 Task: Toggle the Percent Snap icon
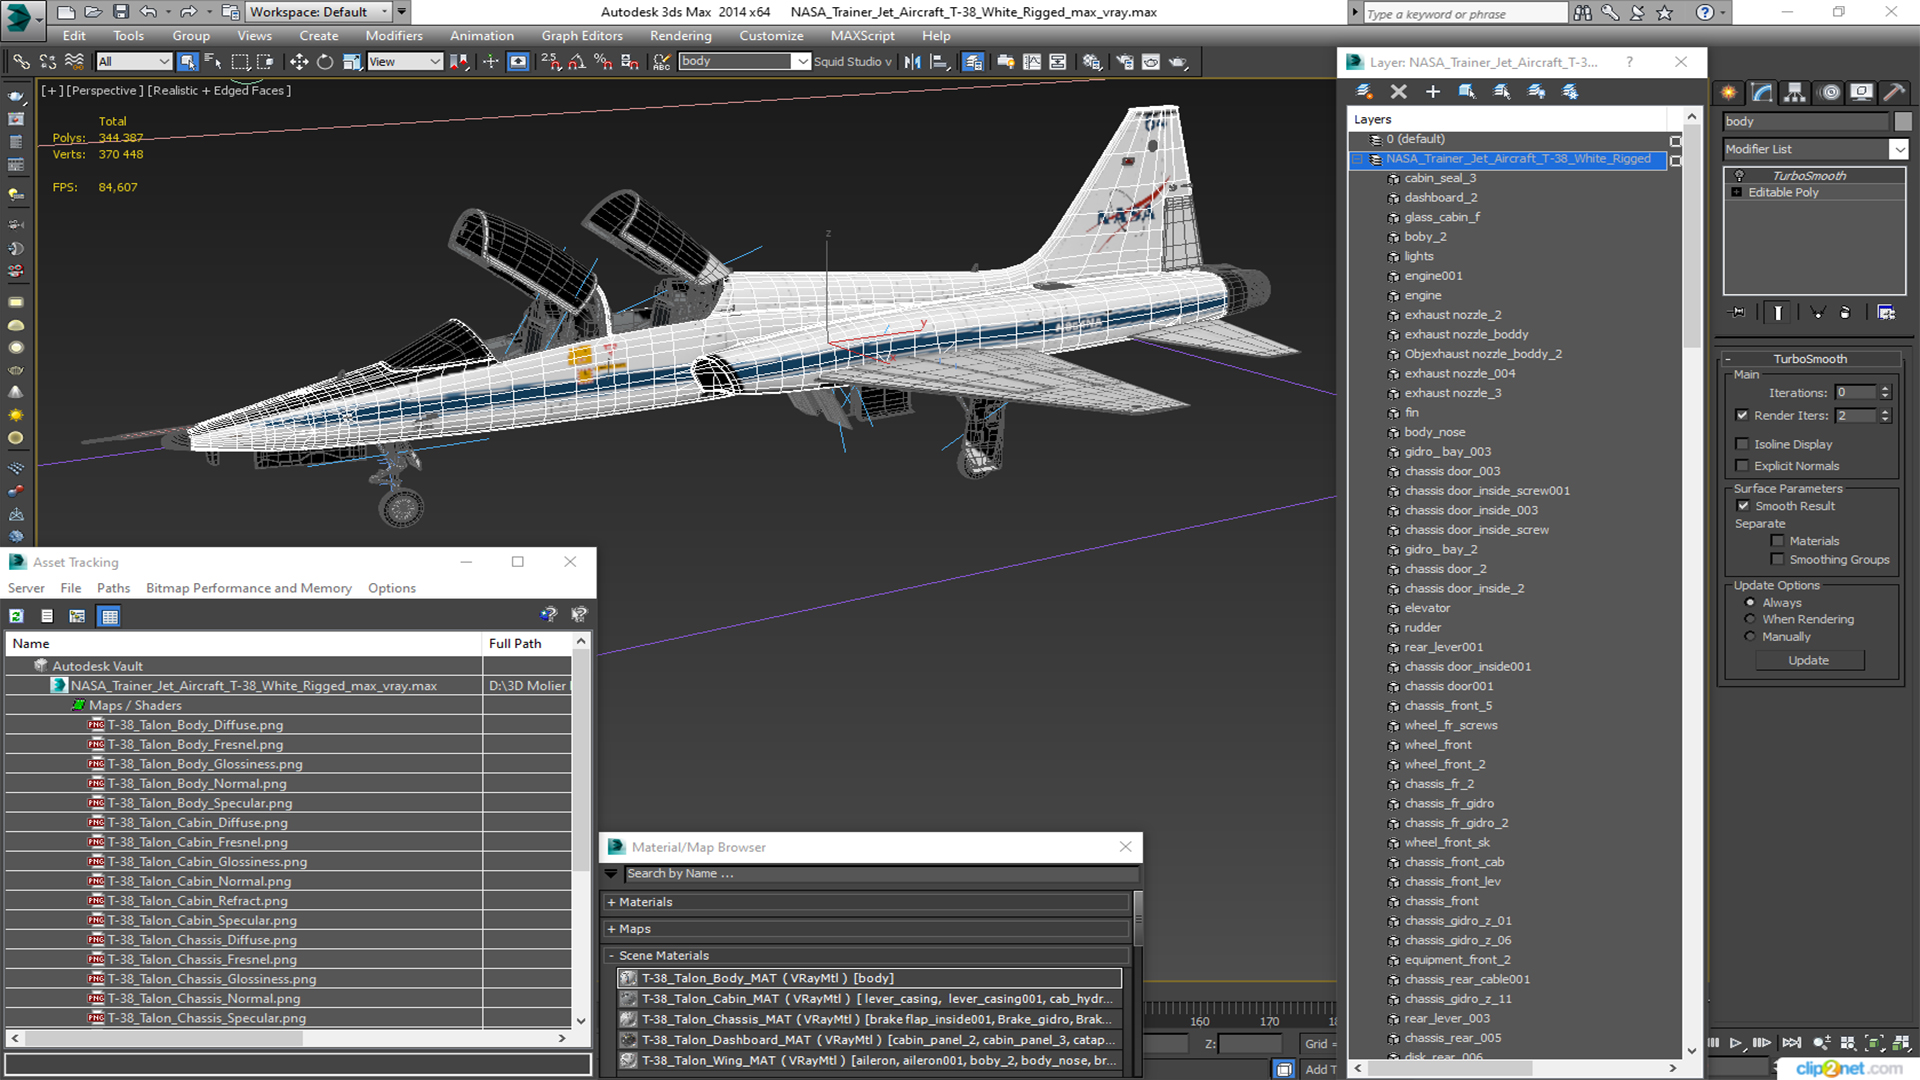603,62
